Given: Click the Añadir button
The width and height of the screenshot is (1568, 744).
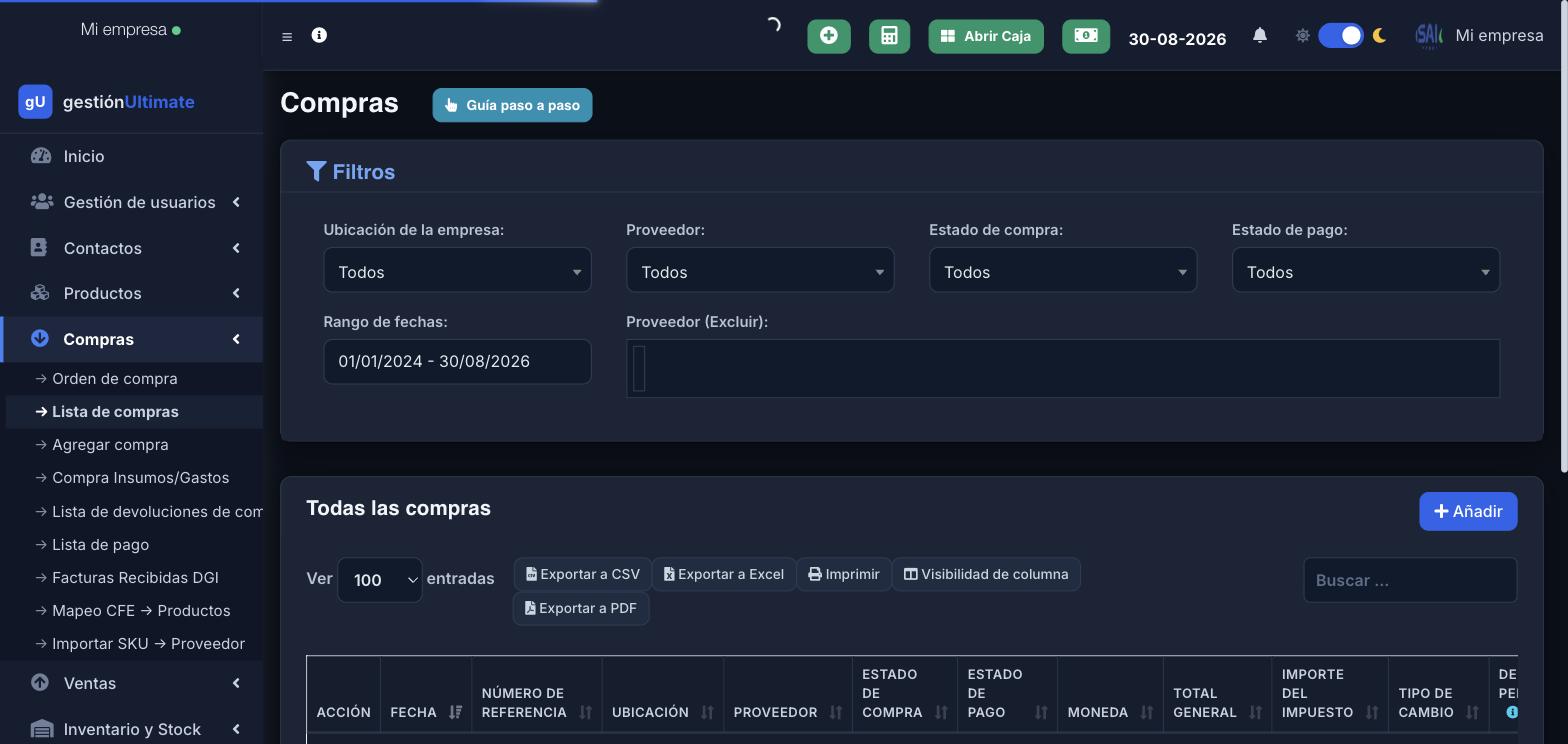Looking at the screenshot, I should click(x=1468, y=511).
